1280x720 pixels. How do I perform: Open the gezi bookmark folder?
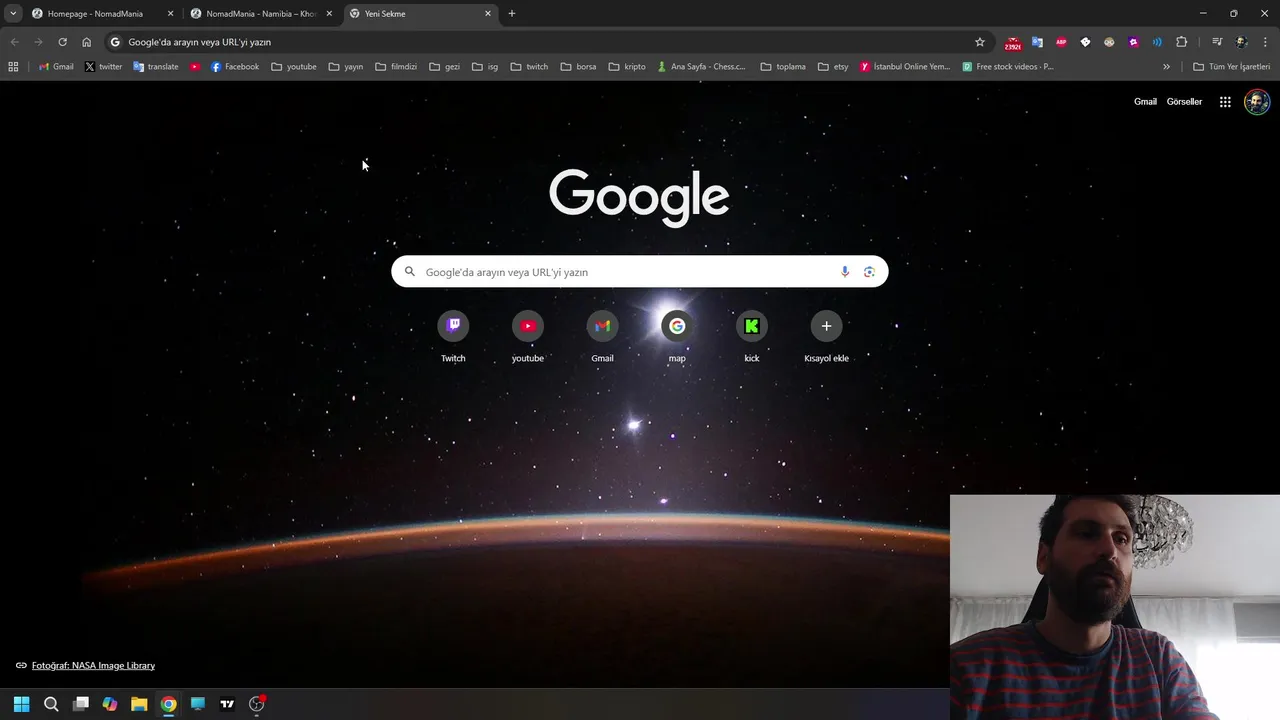tap(444, 67)
